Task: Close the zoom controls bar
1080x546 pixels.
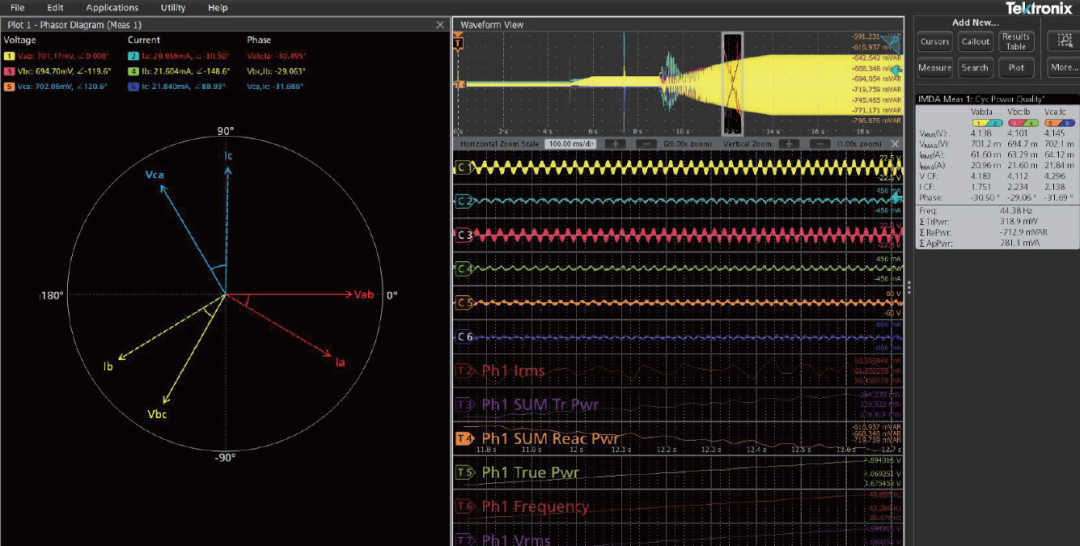Action: pos(896,144)
